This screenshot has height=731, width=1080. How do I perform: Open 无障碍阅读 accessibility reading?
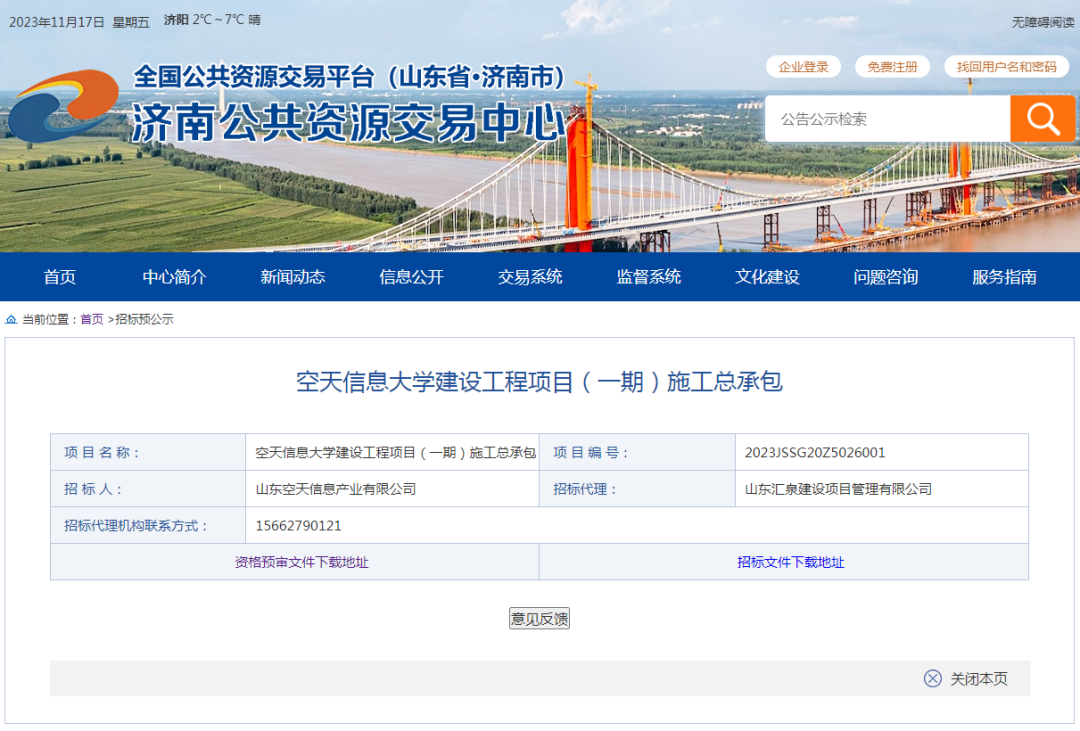1043,22
